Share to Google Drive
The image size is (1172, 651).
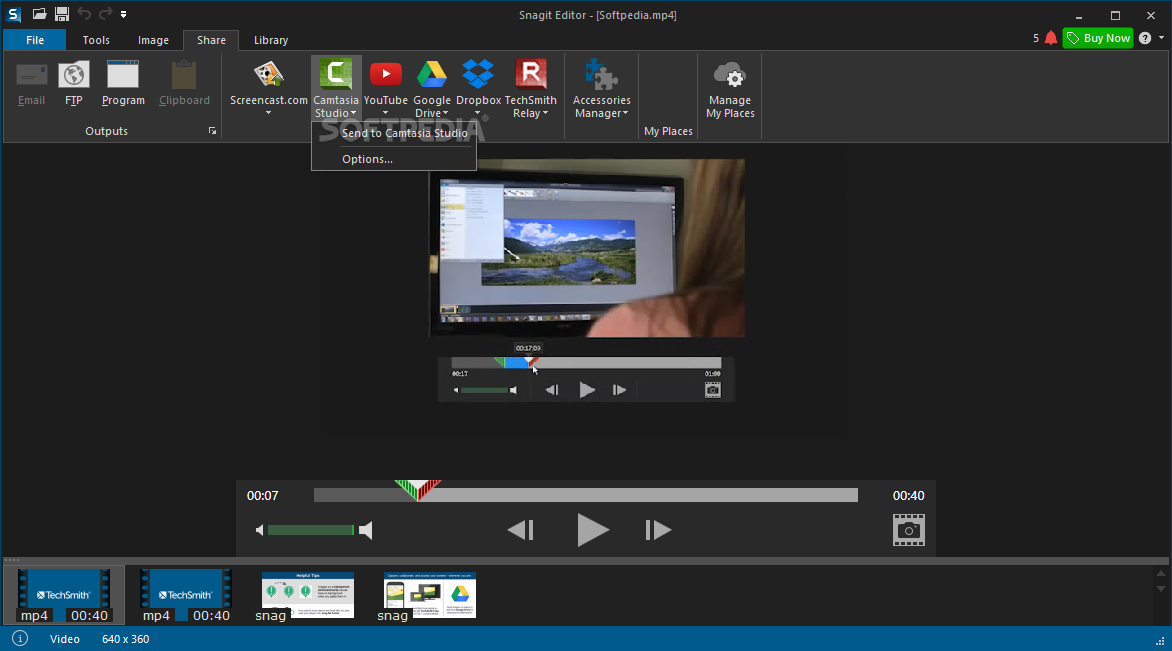(432, 87)
